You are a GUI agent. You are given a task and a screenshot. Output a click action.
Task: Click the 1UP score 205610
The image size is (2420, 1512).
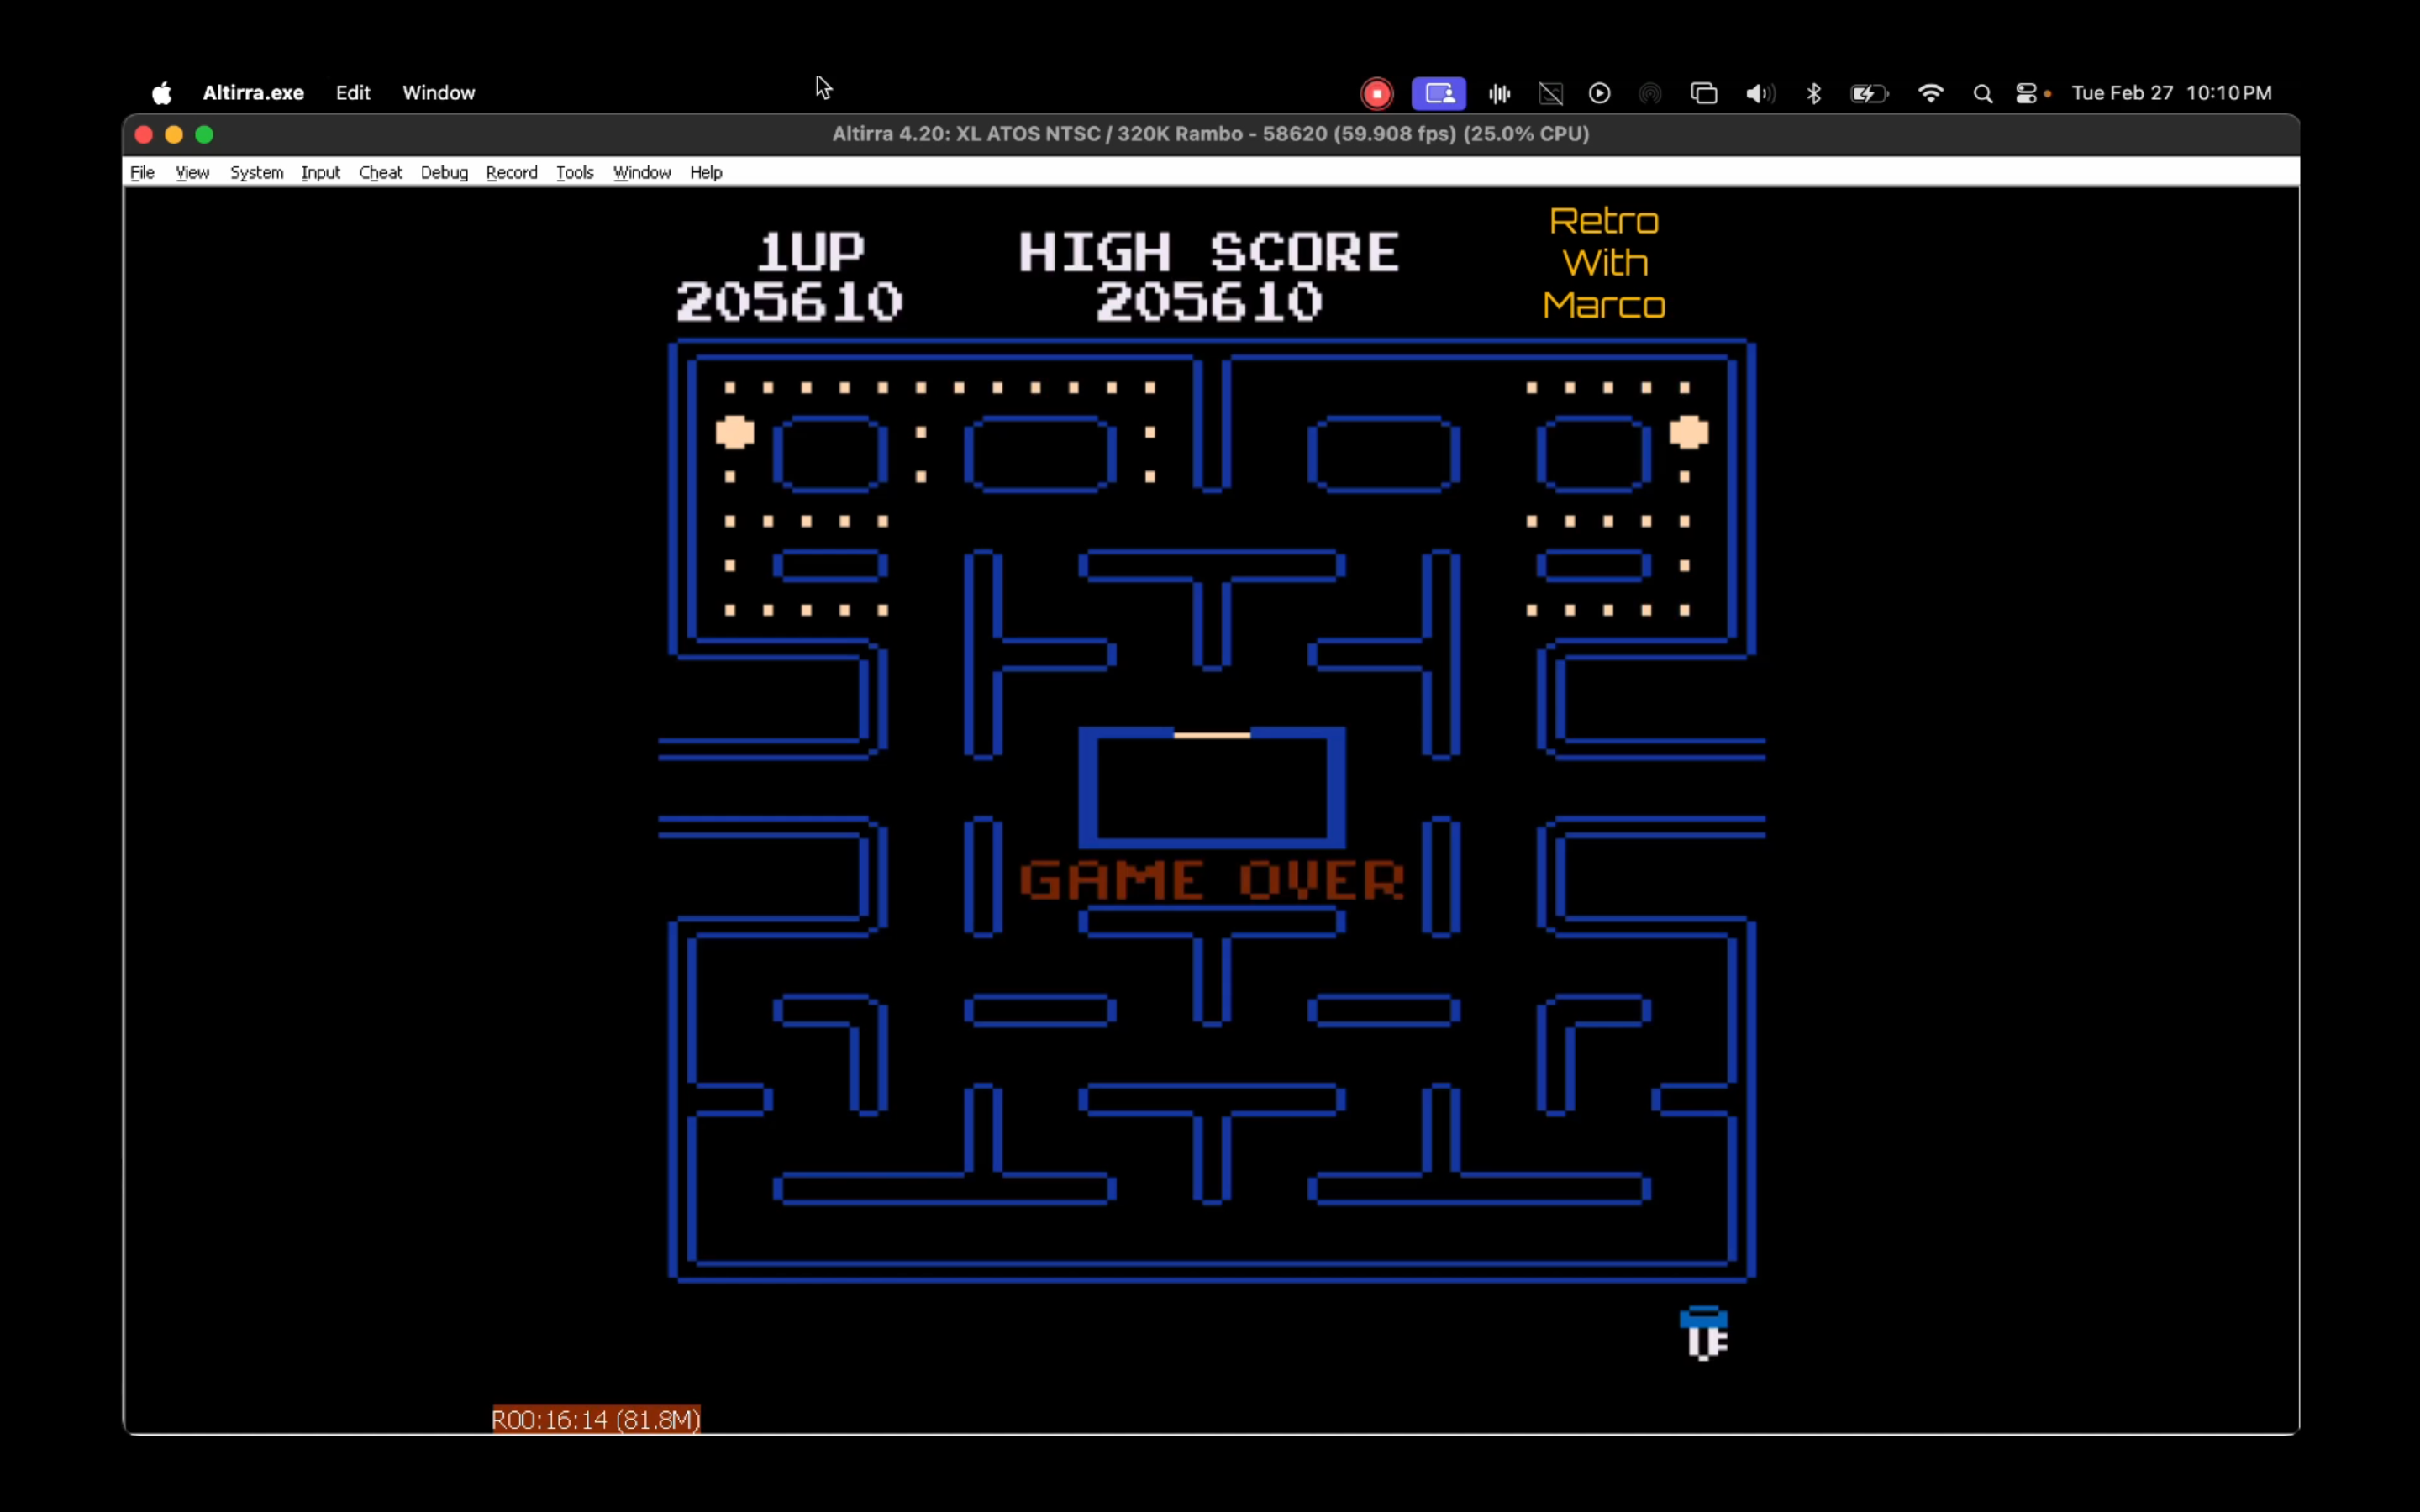[x=790, y=302]
